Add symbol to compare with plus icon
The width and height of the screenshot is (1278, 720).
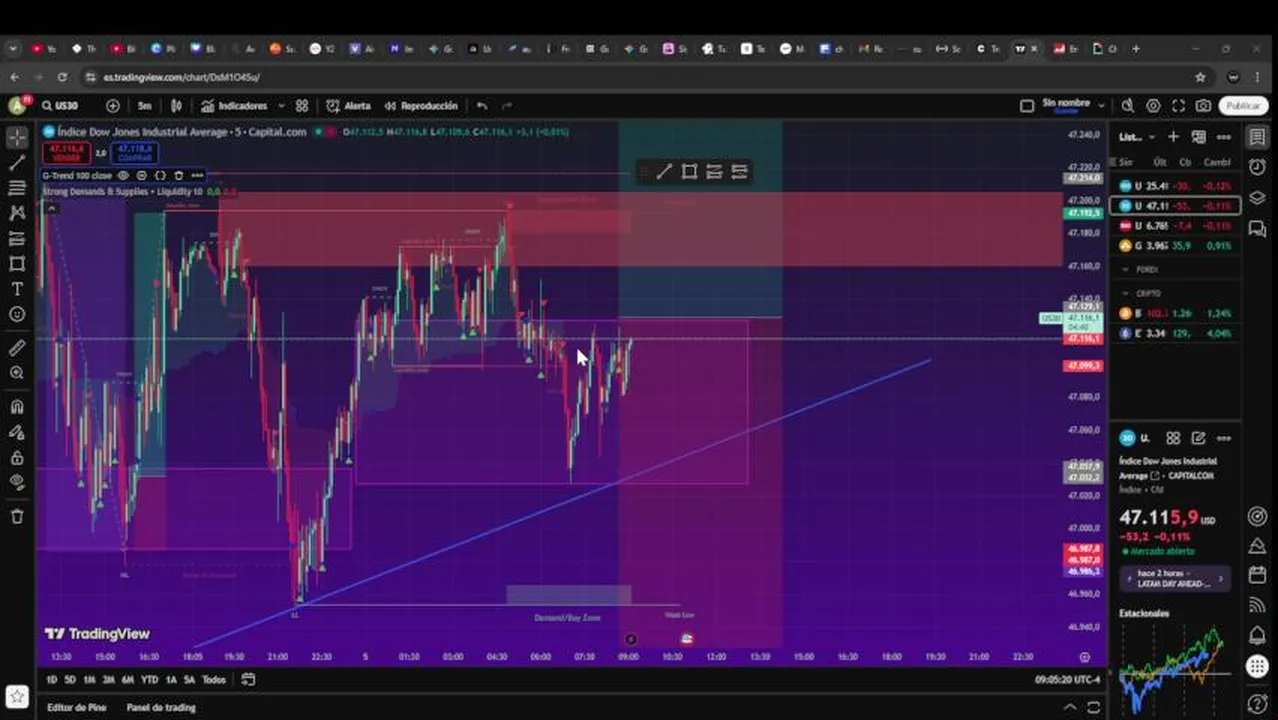[112, 105]
